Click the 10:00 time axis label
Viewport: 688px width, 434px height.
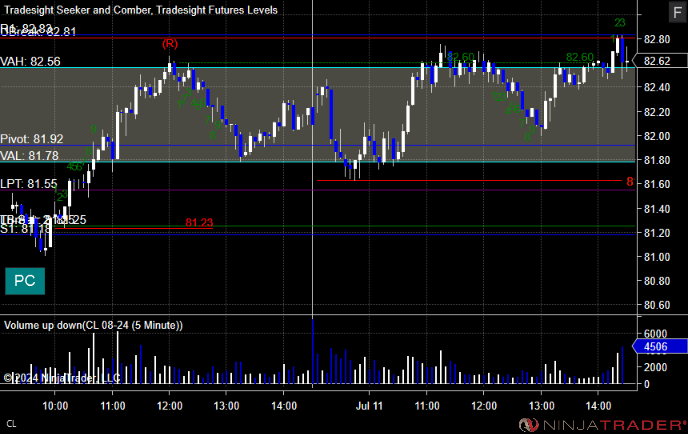pyautogui.click(x=55, y=406)
